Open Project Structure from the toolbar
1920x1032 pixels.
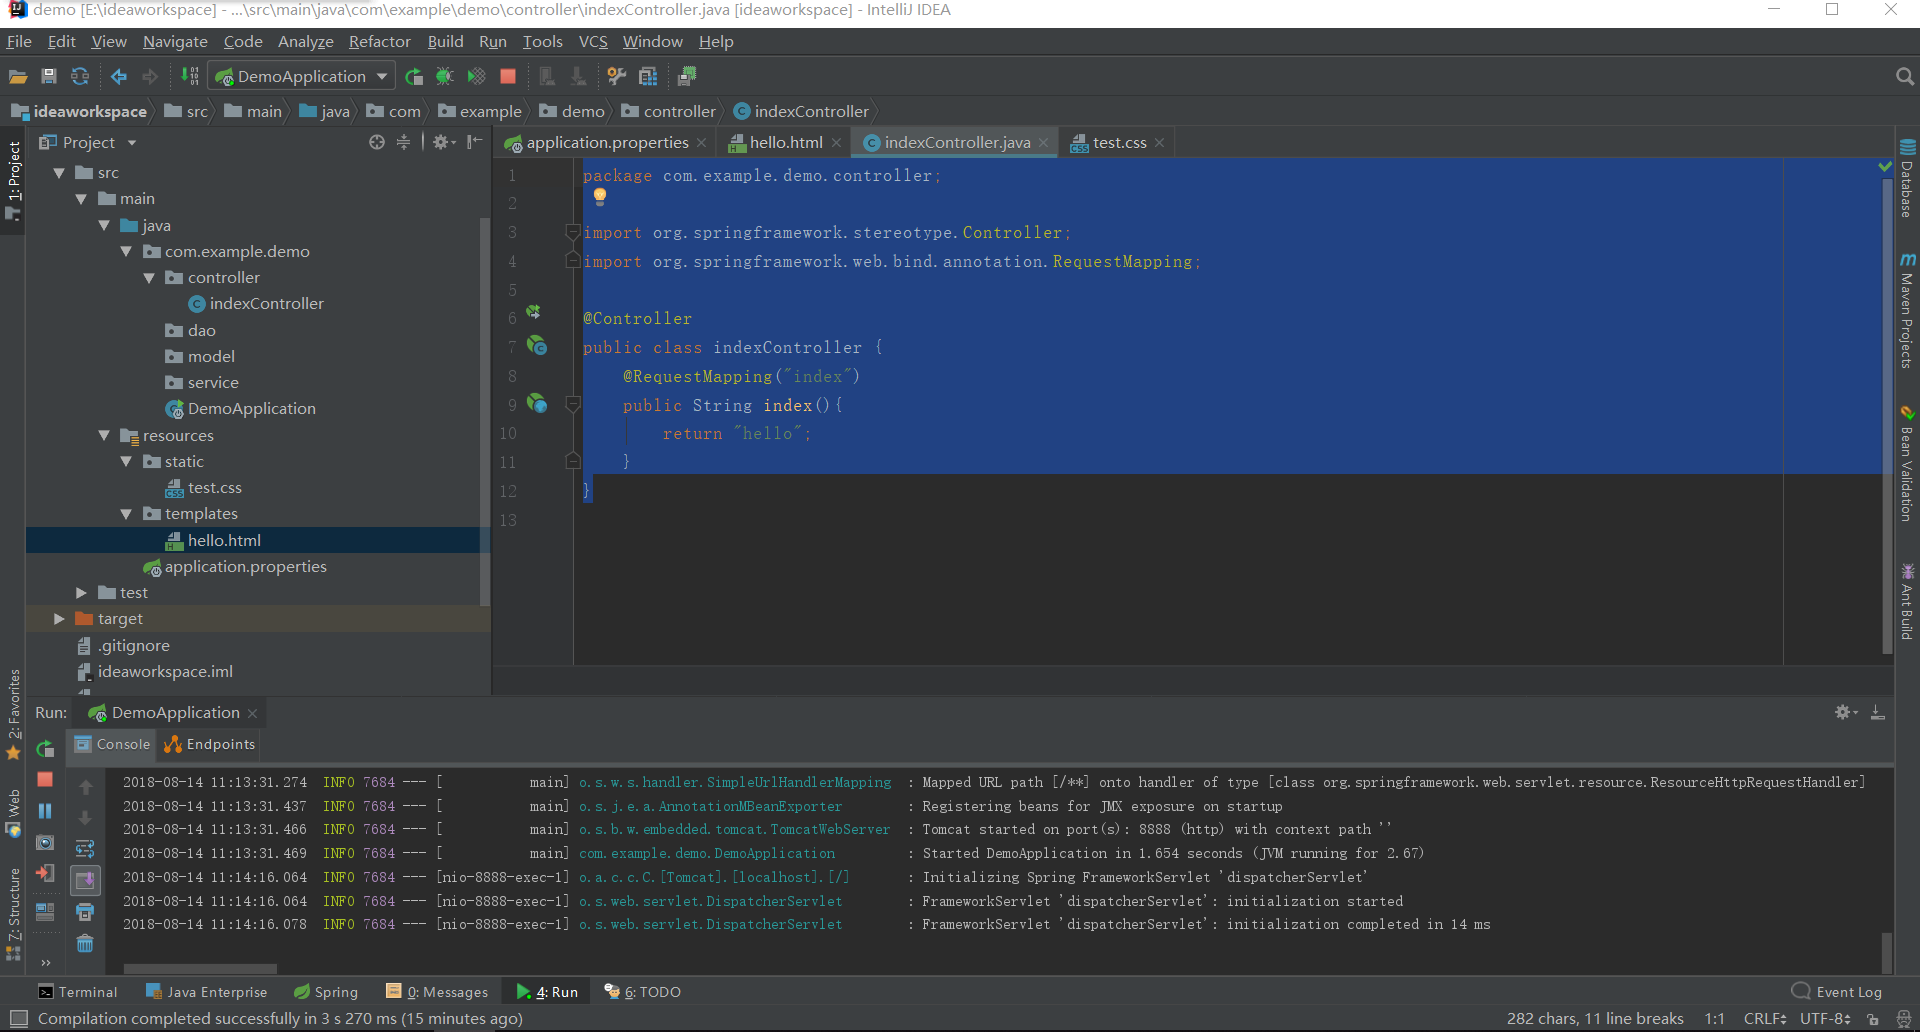point(648,76)
